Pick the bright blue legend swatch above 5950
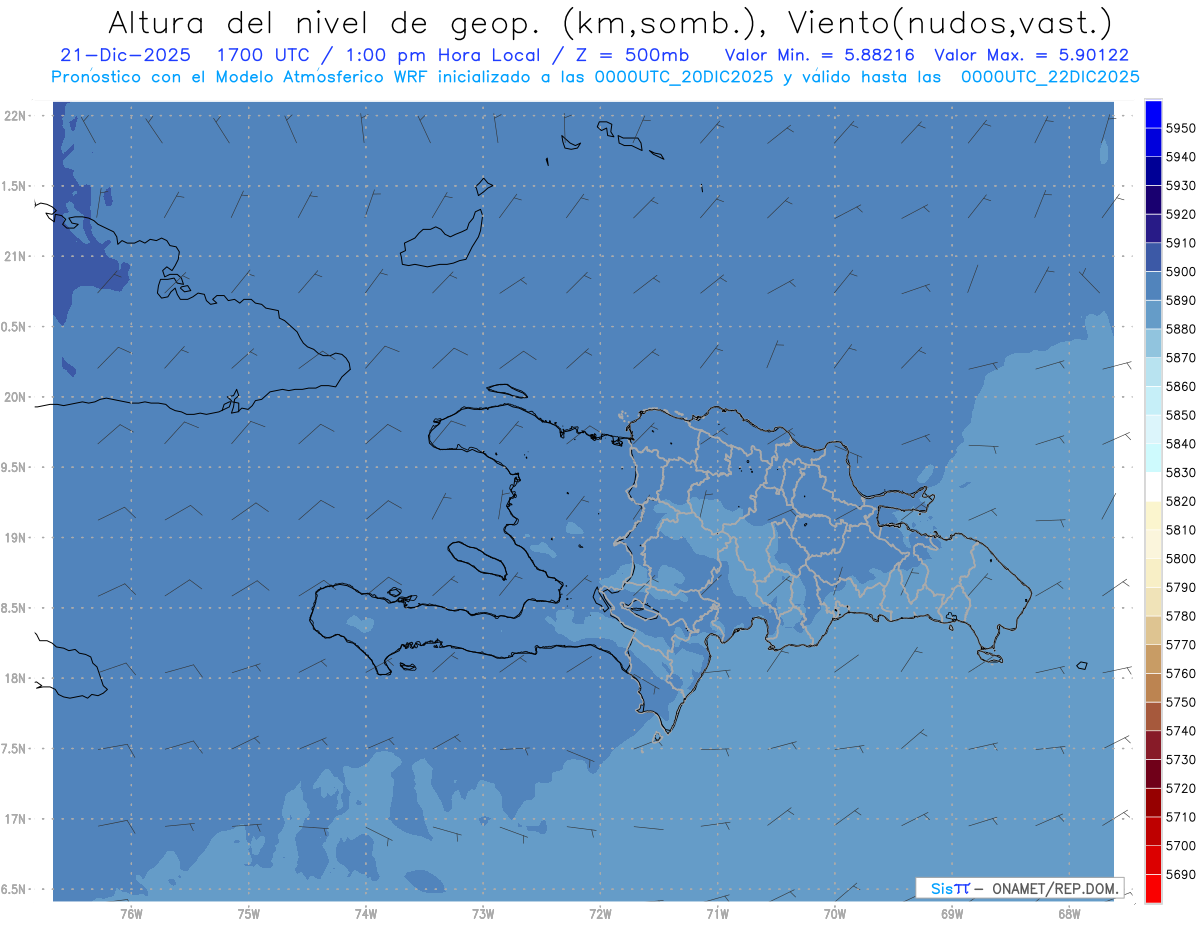This screenshot has height=927, width=1200. pyautogui.click(x=1153, y=114)
